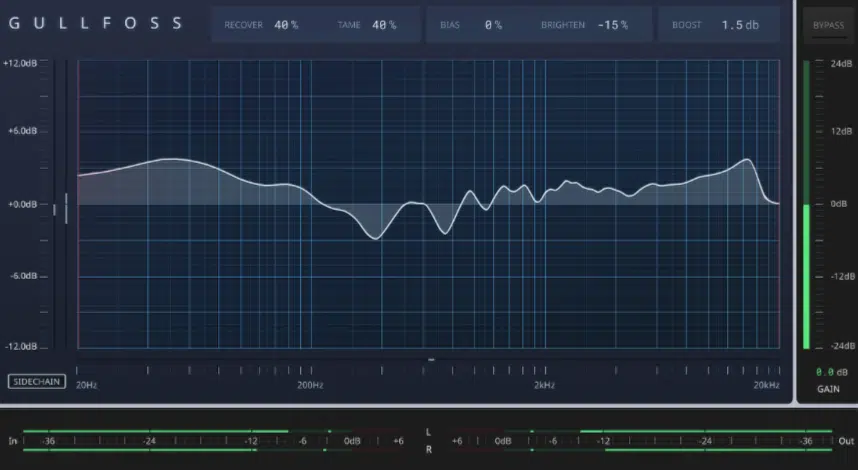Click the 24dB gain scale label

[842, 63]
